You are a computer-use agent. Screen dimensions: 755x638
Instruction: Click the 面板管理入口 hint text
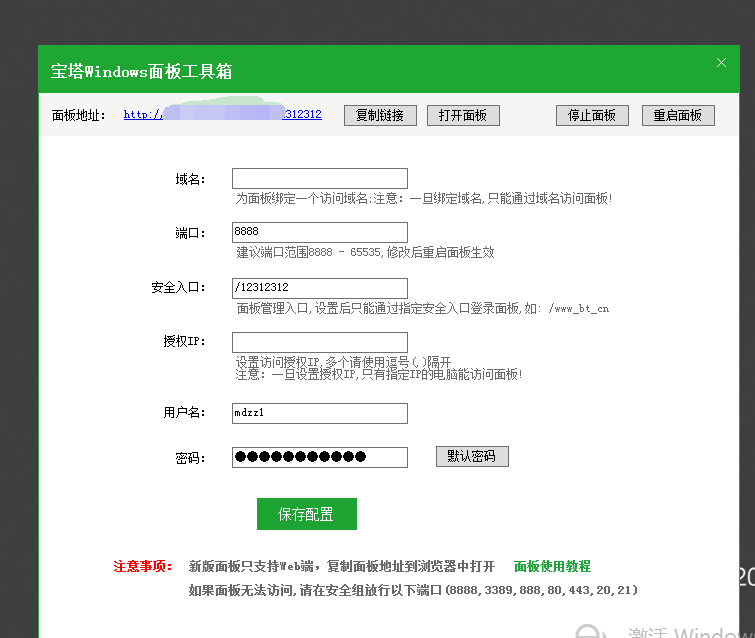point(423,308)
